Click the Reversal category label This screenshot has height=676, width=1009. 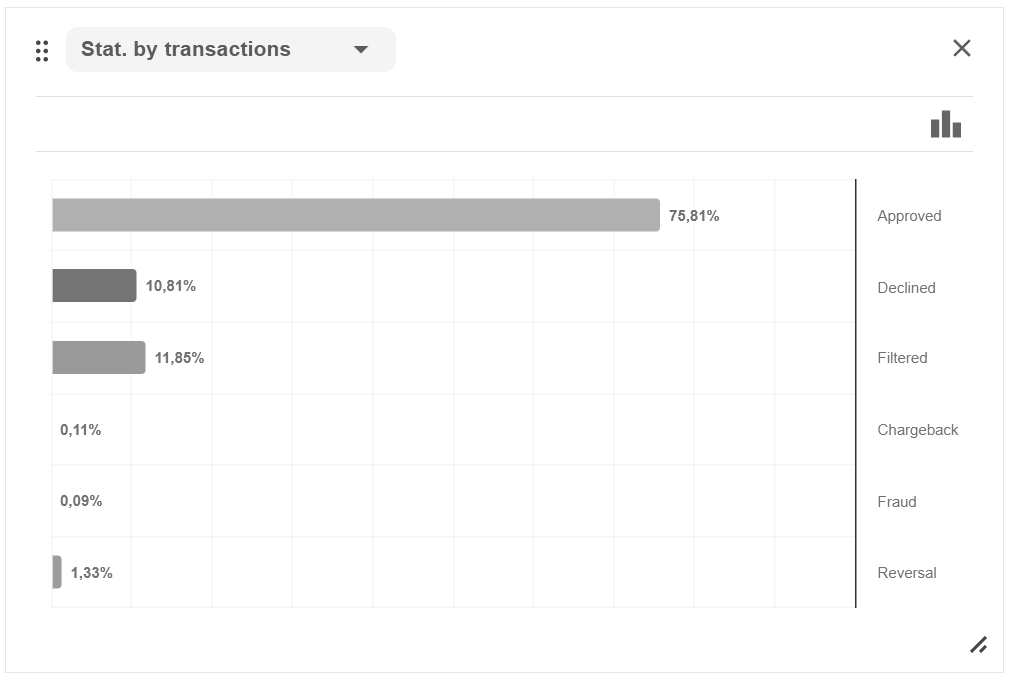pyautogui.click(x=906, y=573)
